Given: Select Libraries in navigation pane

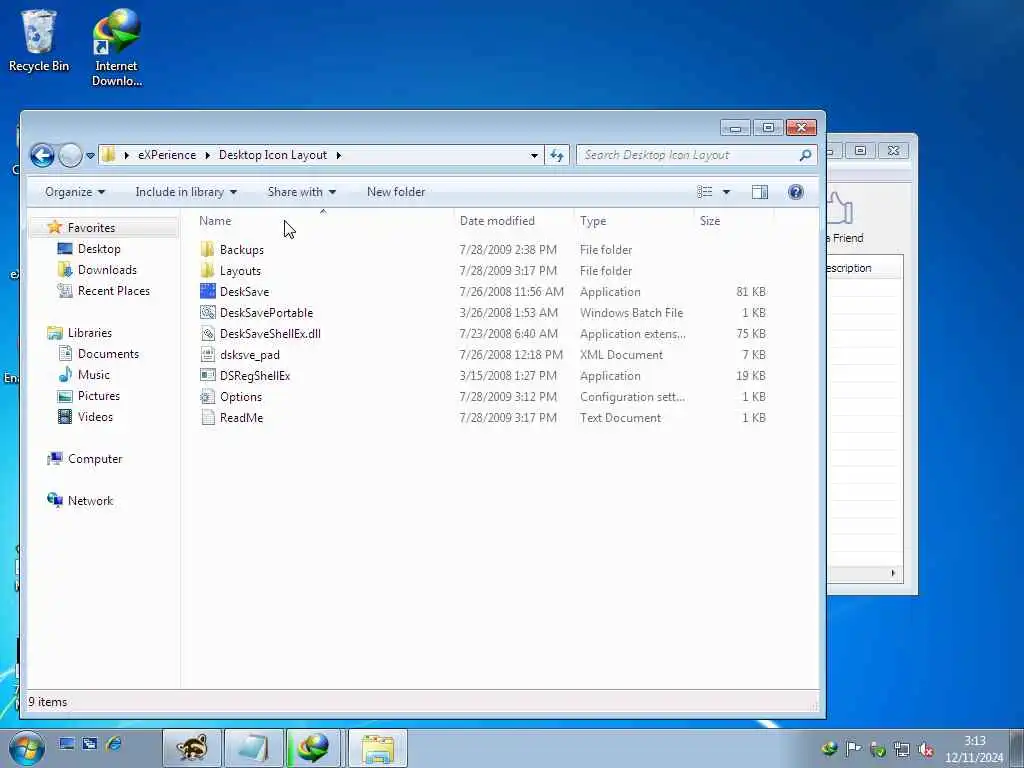Looking at the screenshot, I should pyautogui.click(x=89, y=332).
